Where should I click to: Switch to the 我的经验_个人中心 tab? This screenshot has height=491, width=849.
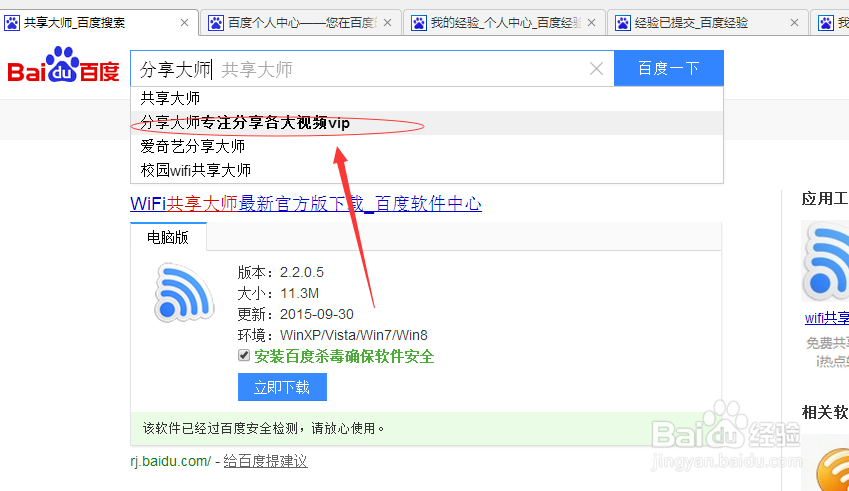tap(504, 23)
